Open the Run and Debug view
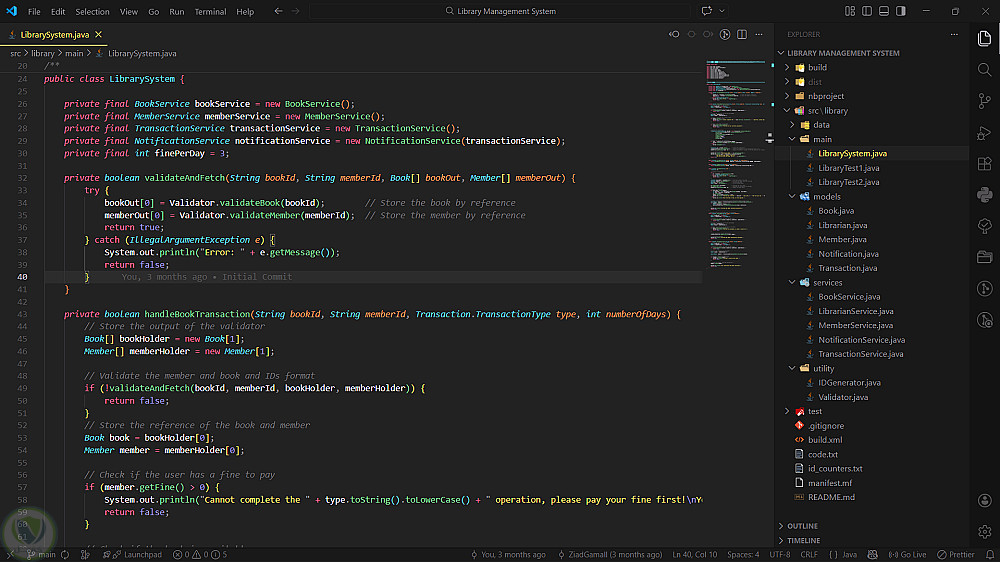The image size is (1000, 562). 985,133
